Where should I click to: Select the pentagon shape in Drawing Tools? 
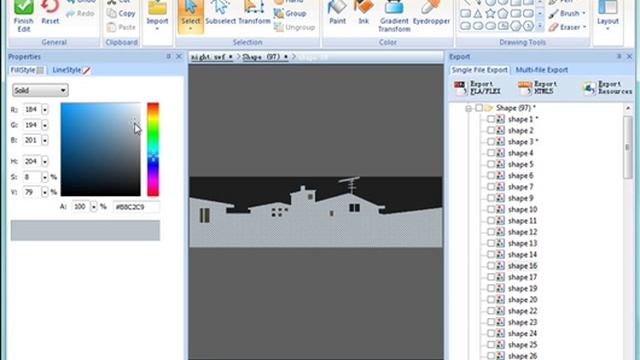pyautogui.click(x=503, y=13)
